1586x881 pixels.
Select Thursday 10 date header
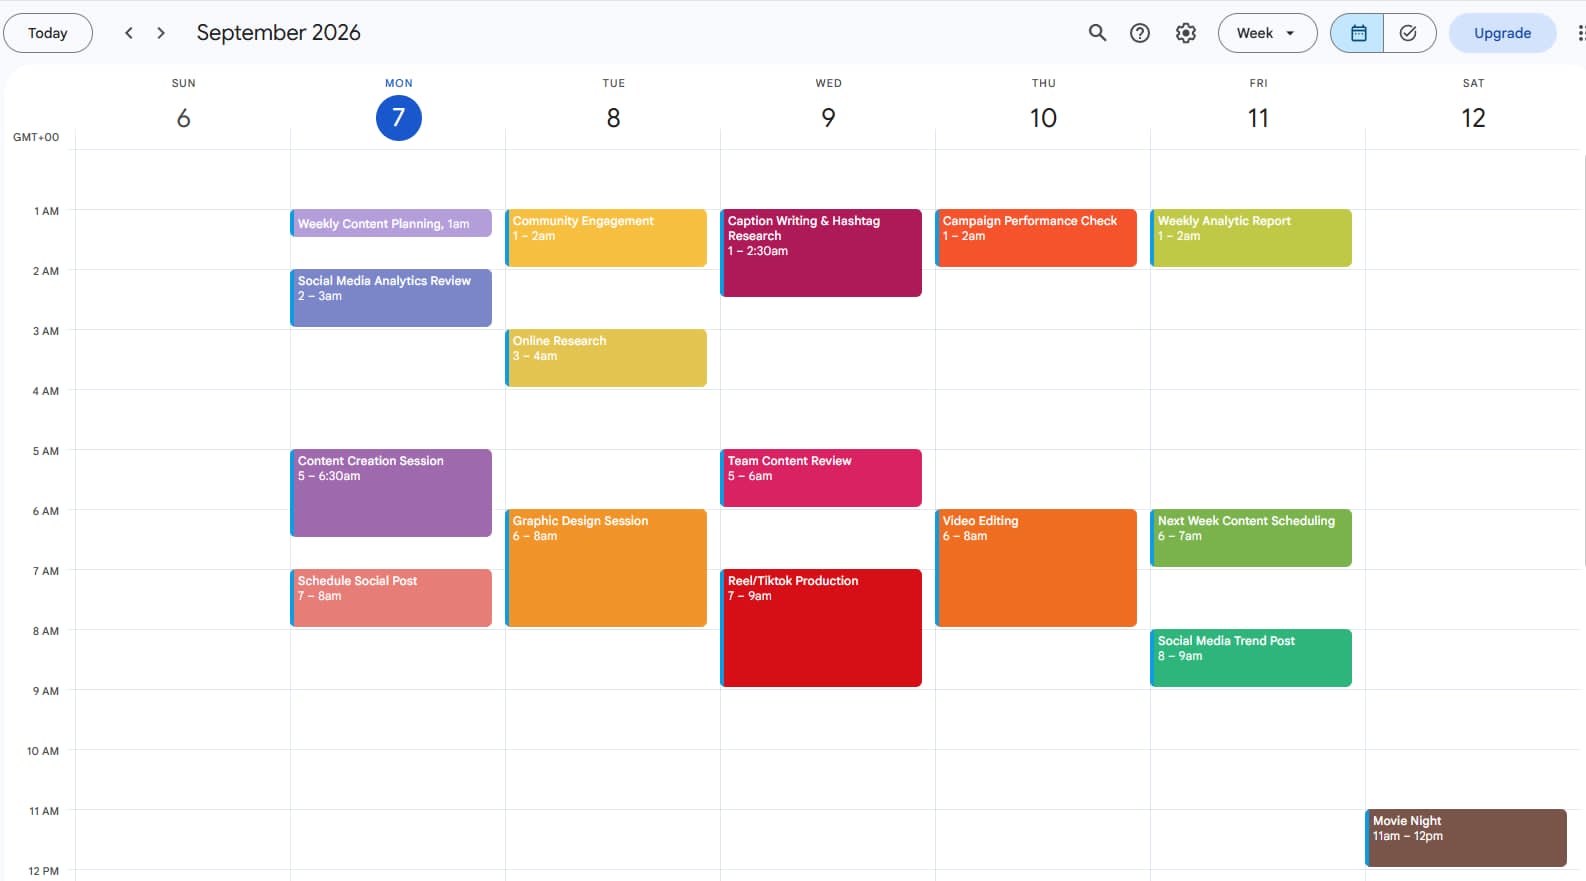1043,118
